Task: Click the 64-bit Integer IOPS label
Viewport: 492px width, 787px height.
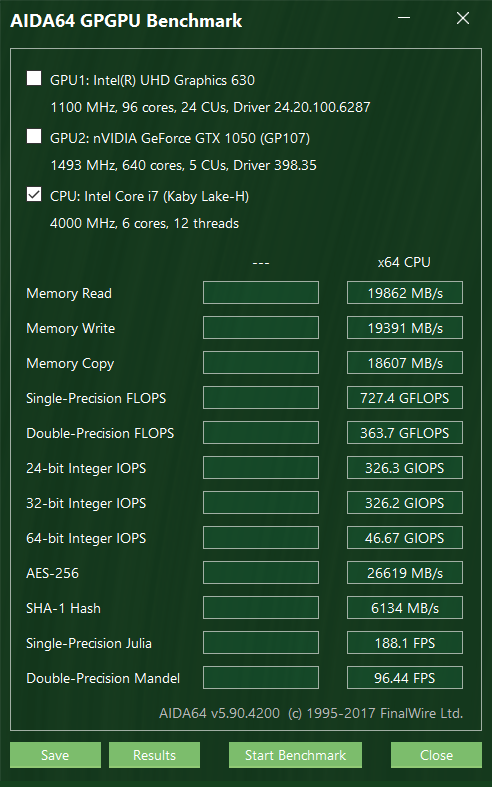Action: click(86, 539)
